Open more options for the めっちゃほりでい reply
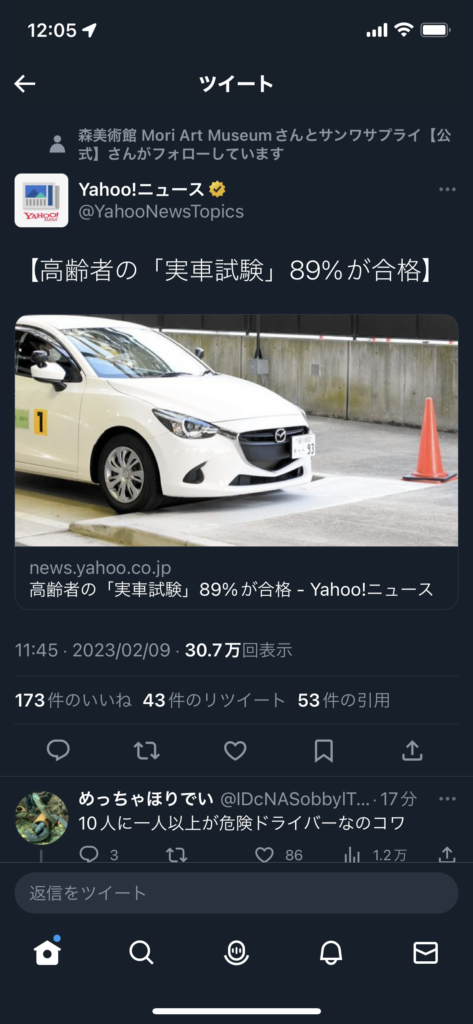The width and height of the screenshot is (473, 1024). click(x=448, y=799)
